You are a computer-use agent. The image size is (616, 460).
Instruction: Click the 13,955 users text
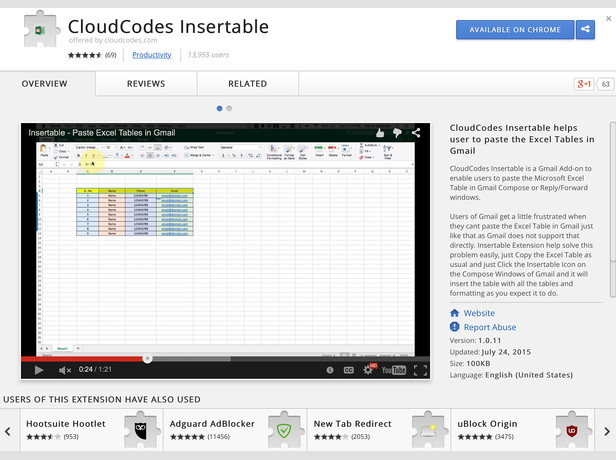[208, 55]
